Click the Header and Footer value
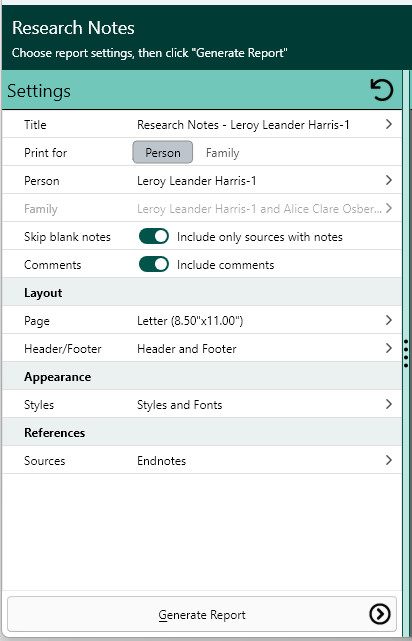The height and width of the screenshot is (641, 412). click(187, 349)
